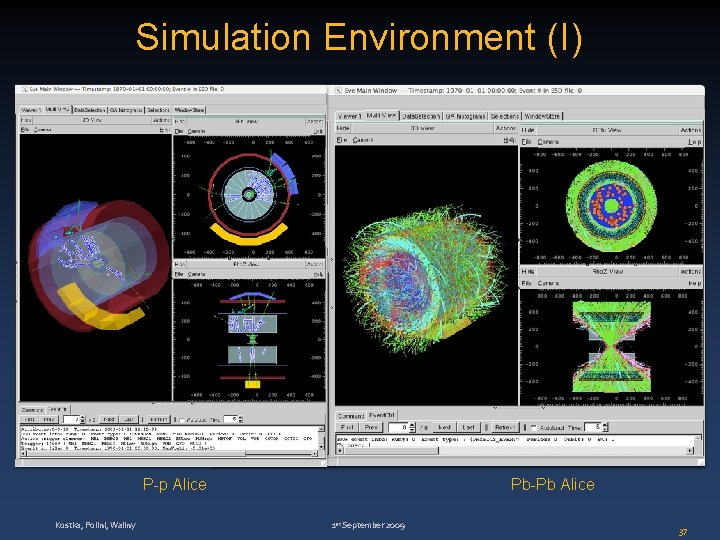The height and width of the screenshot is (540, 720).
Task: Select Multi View tab in Pb-Pb Alice window
Action: tap(381, 116)
